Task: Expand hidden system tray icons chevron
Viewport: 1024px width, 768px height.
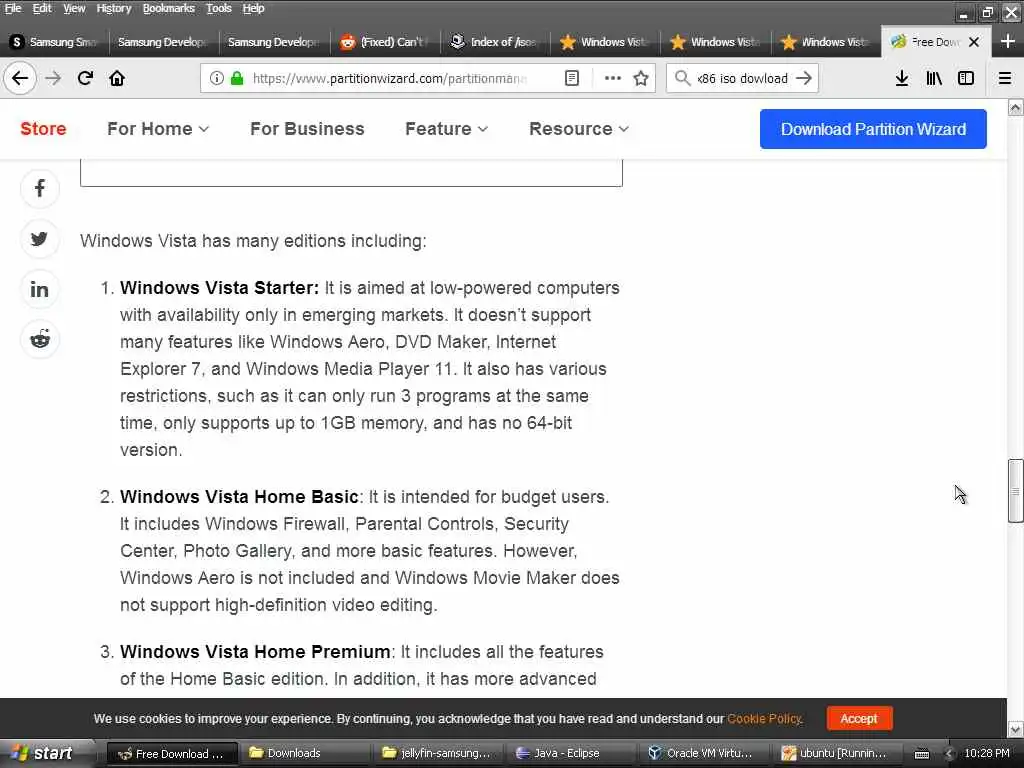Action: coord(949,754)
